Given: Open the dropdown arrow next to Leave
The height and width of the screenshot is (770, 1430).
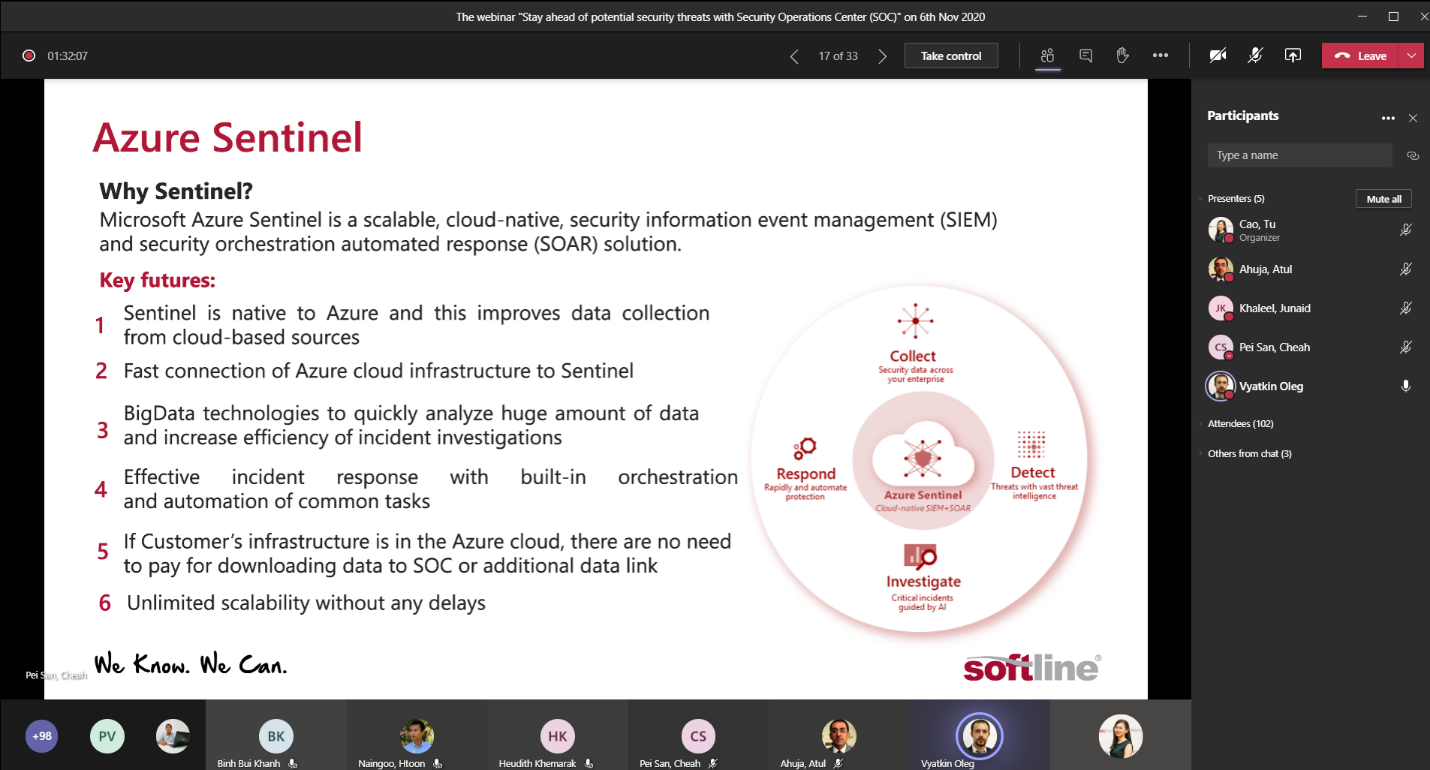Looking at the screenshot, I should coord(1412,56).
